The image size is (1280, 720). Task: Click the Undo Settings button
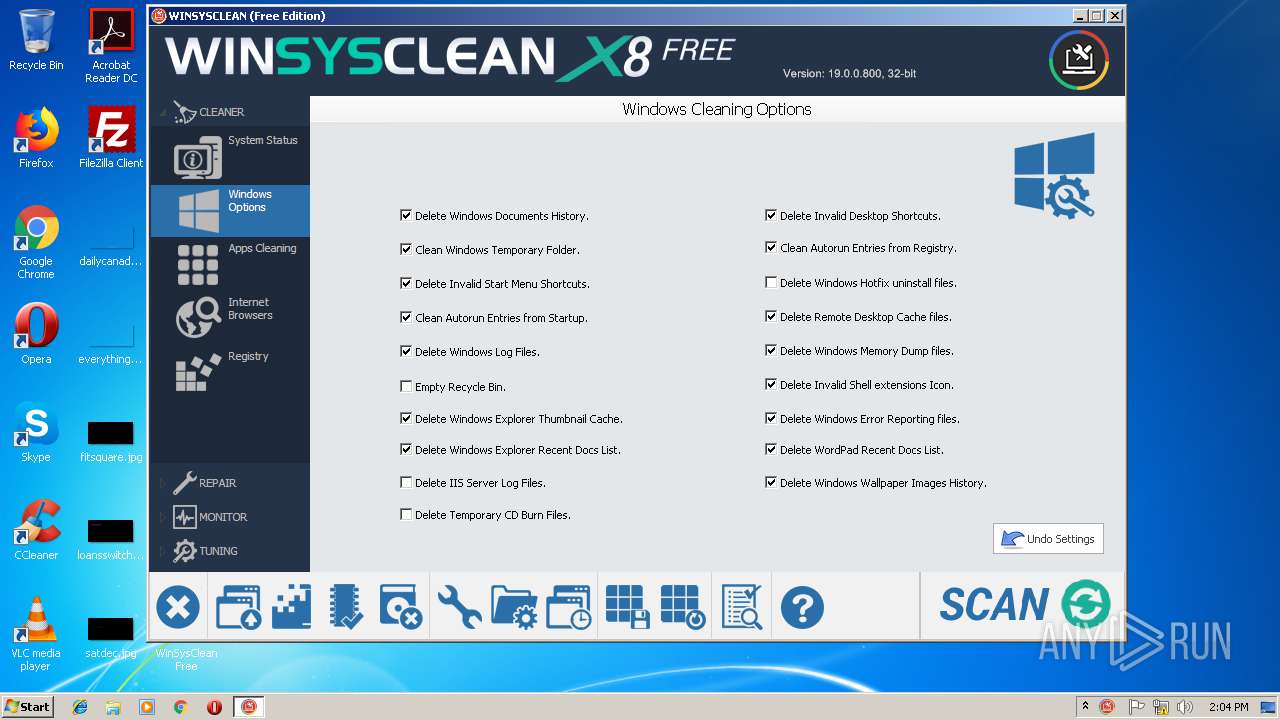tap(1048, 538)
